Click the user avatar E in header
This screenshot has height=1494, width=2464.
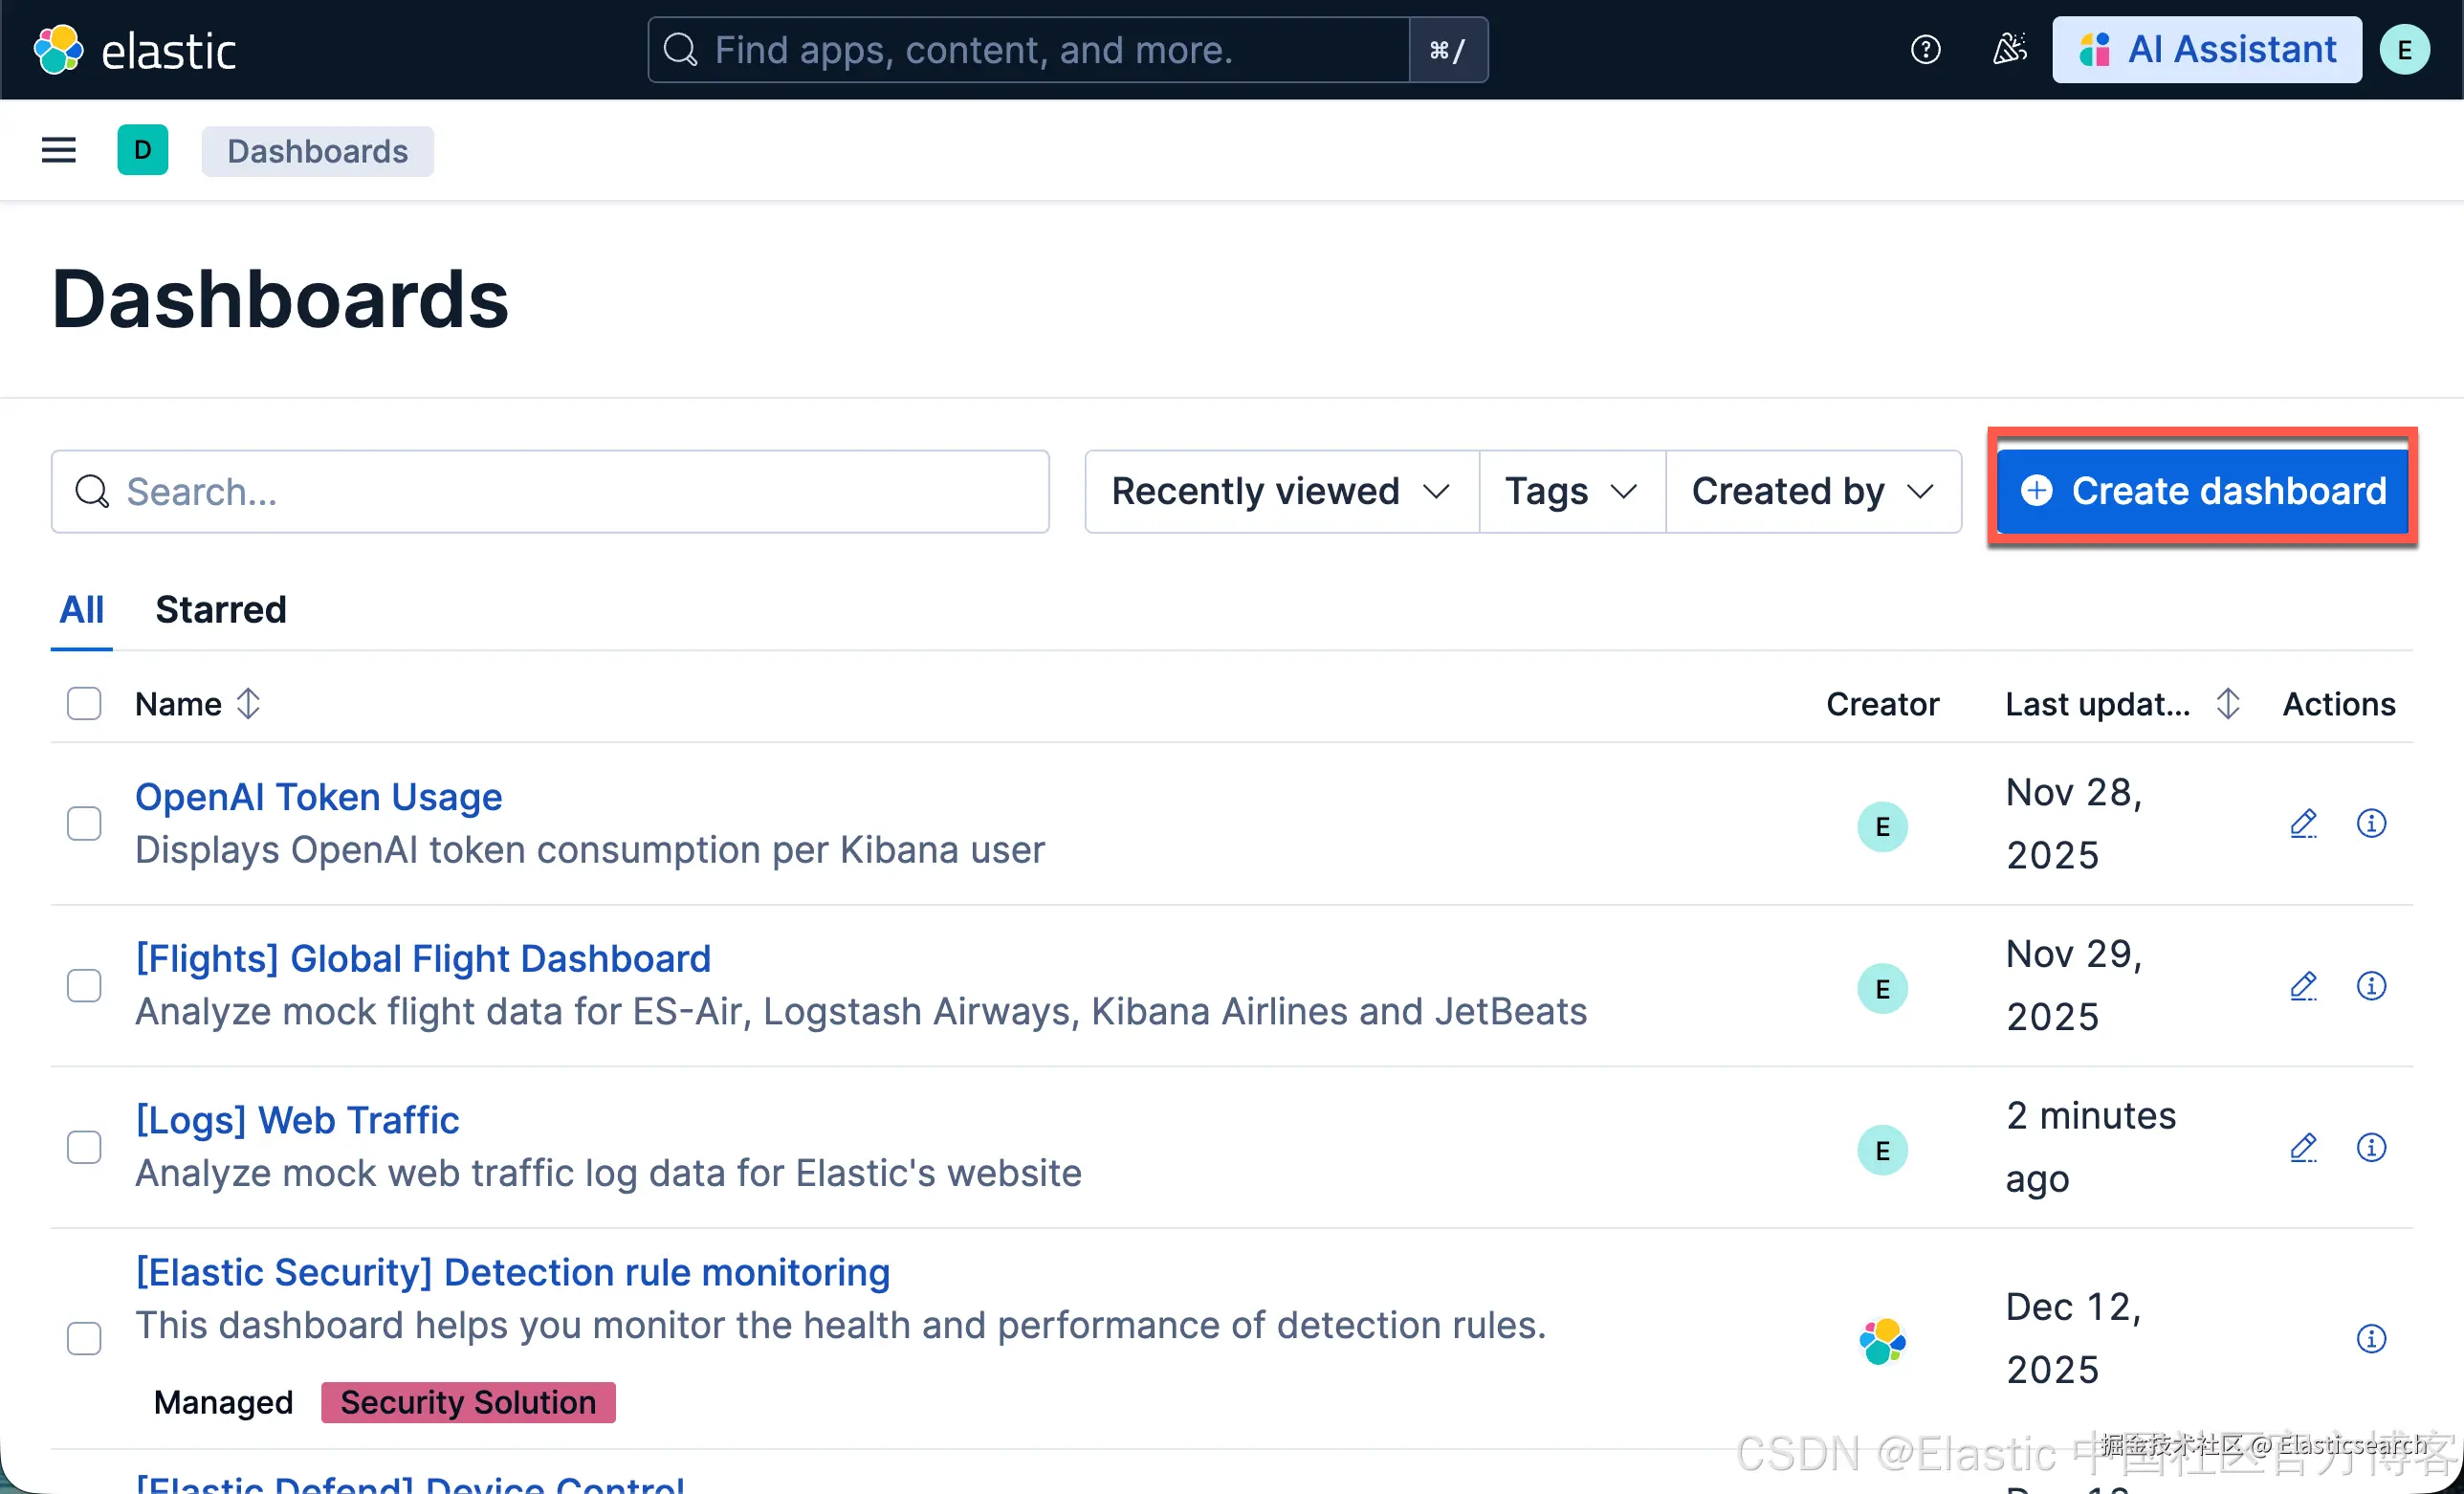[2404, 50]
